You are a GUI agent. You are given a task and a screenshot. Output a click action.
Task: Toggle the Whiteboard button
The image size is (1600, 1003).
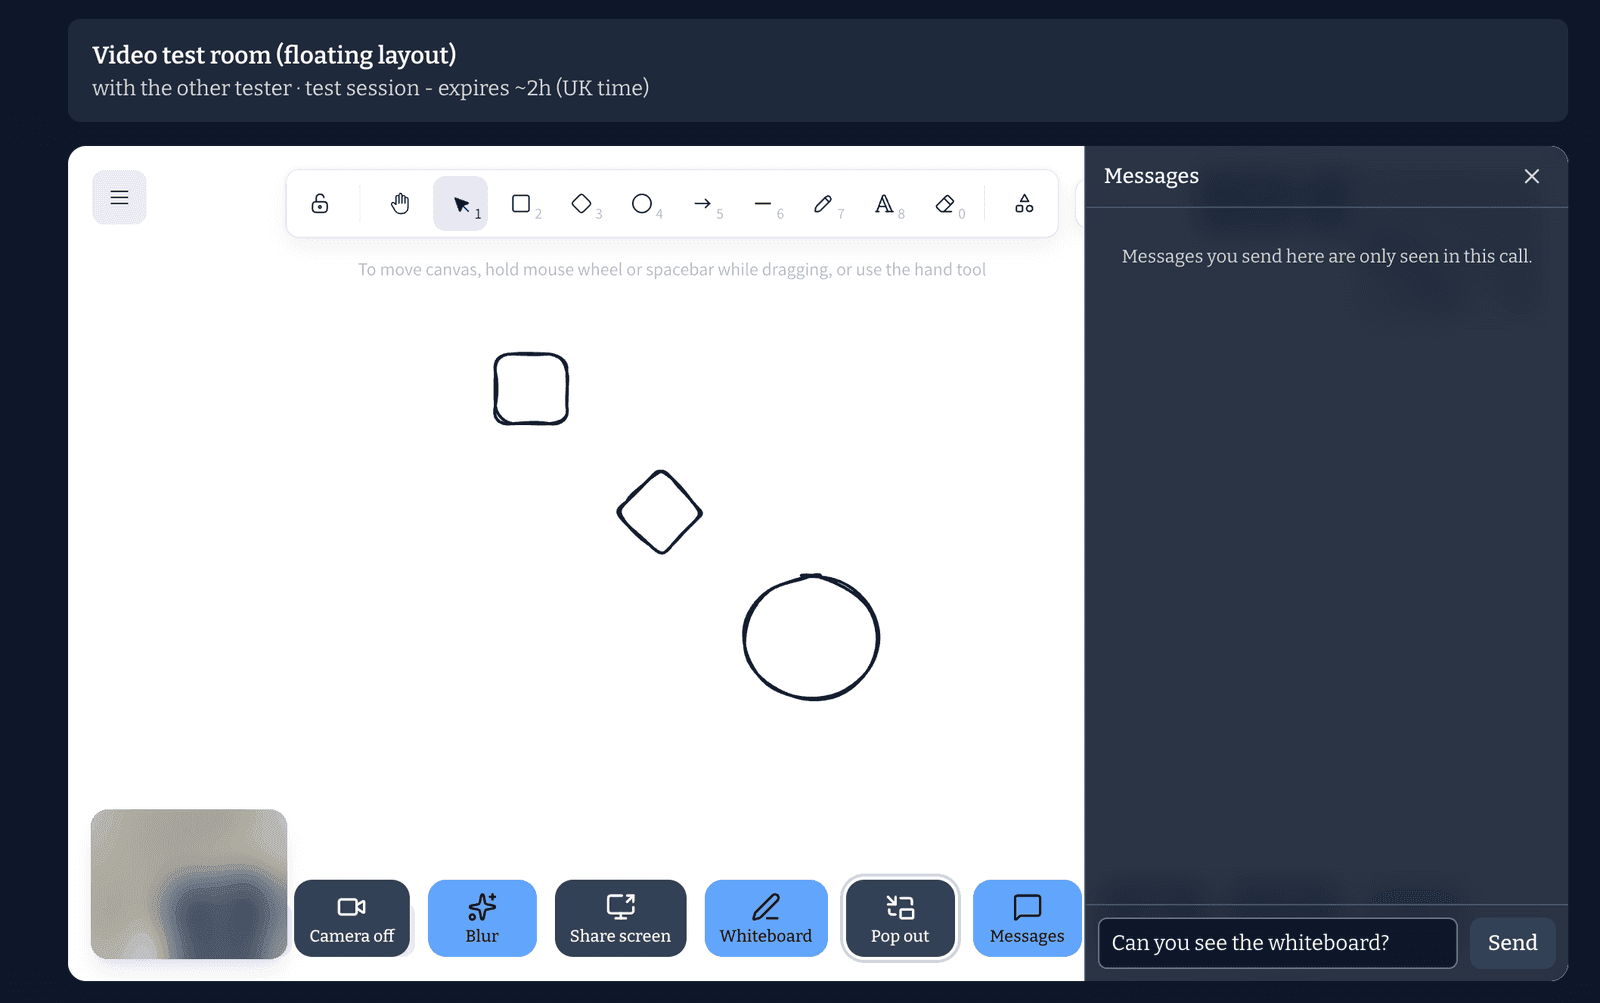click(766, 918)
